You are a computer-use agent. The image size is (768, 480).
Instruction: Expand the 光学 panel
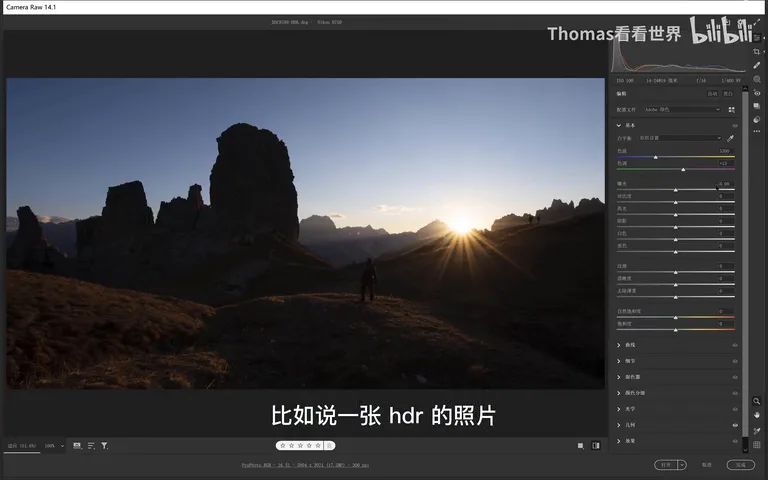(x=619, y=409)
